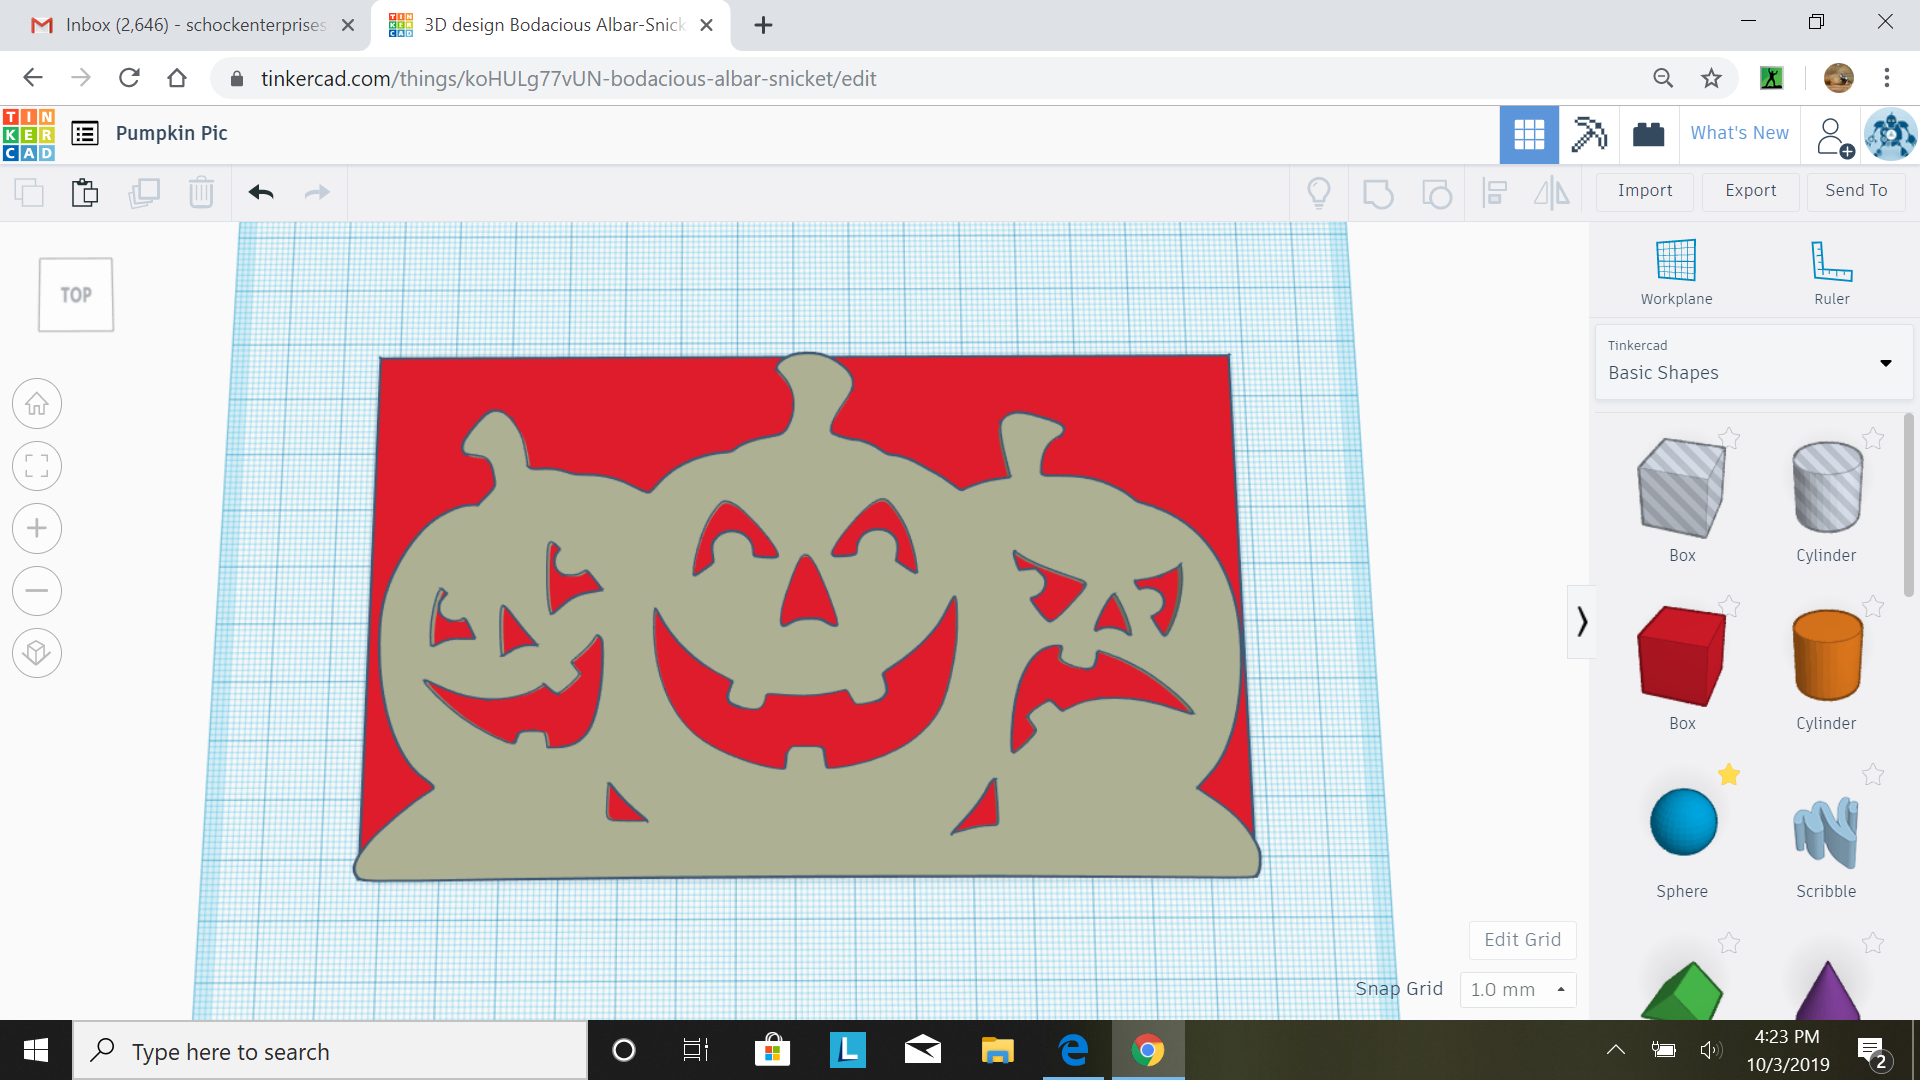Image resolution: width=1920 pixels, height=1080 pixels.
Task: Open Edit Grid settings
Action: [1521, 939]
